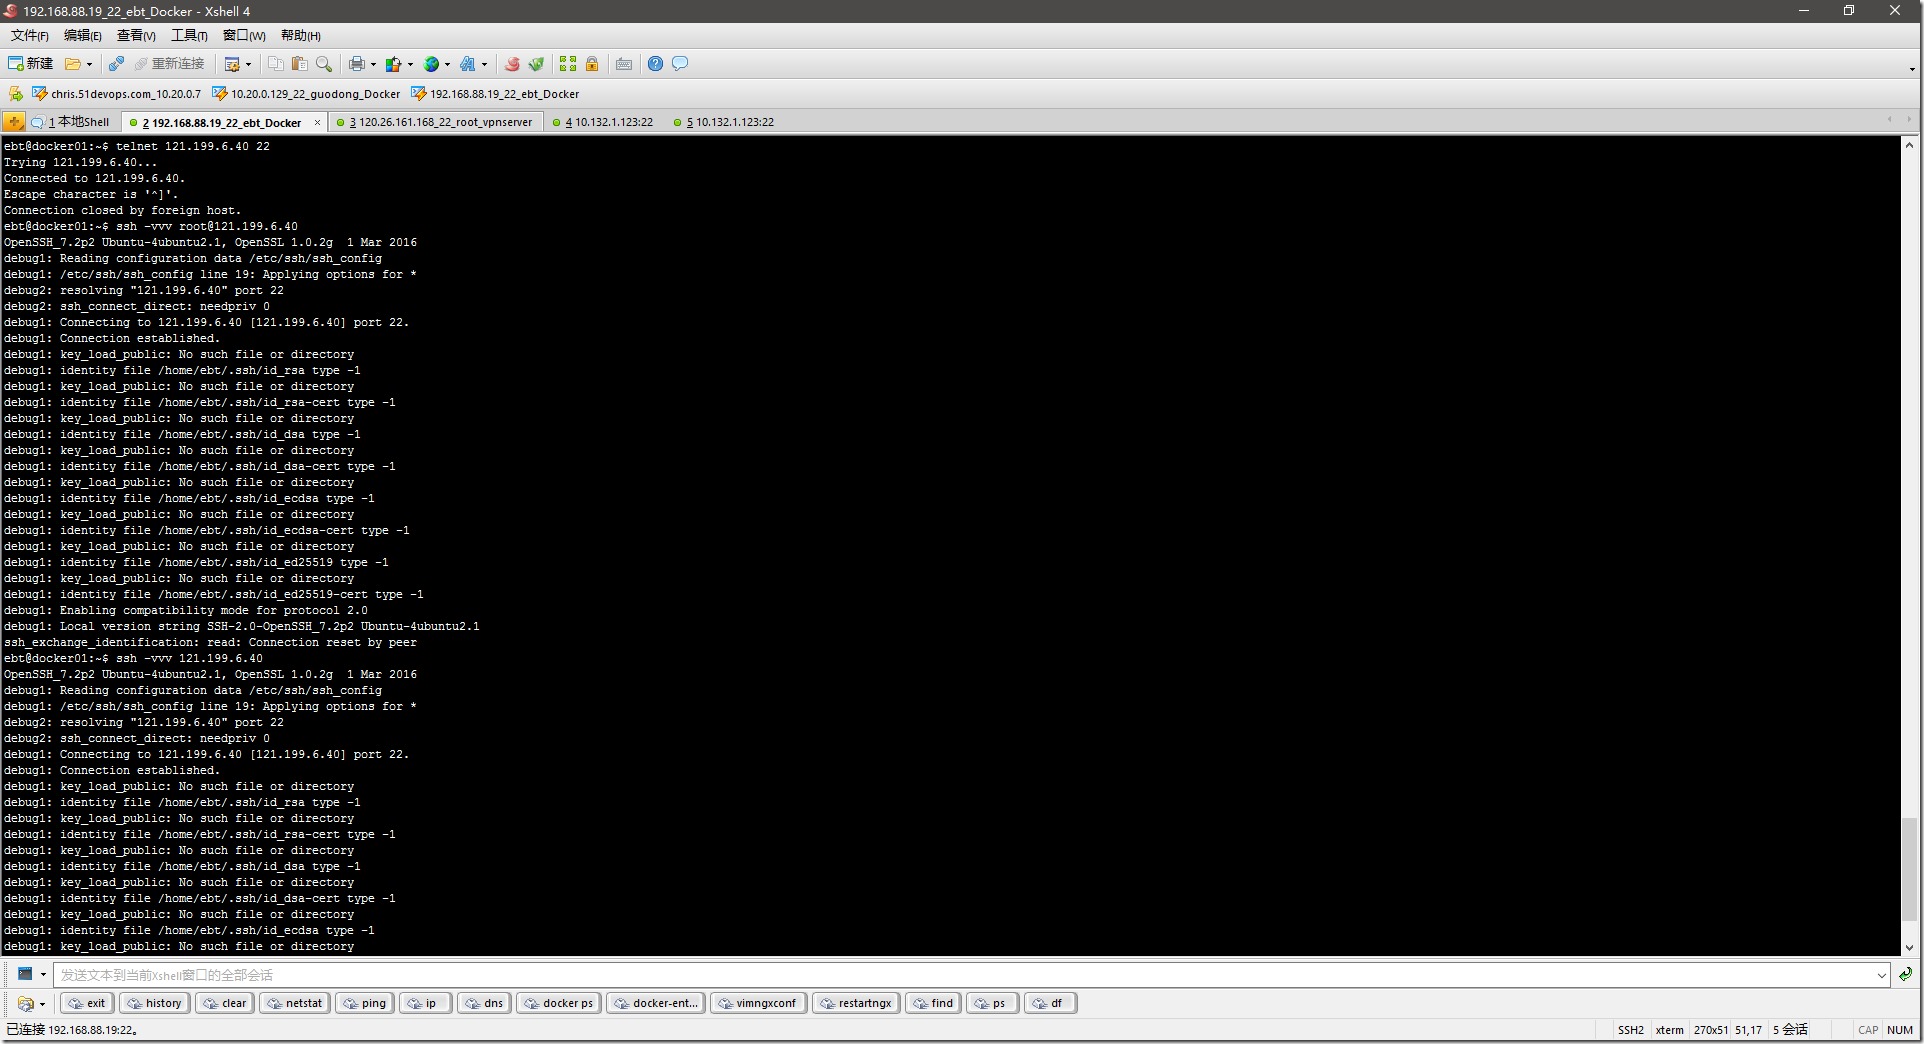Click the lock screen padlock icon
This screenshot has width=1924, height=1044.
(592, 64)
